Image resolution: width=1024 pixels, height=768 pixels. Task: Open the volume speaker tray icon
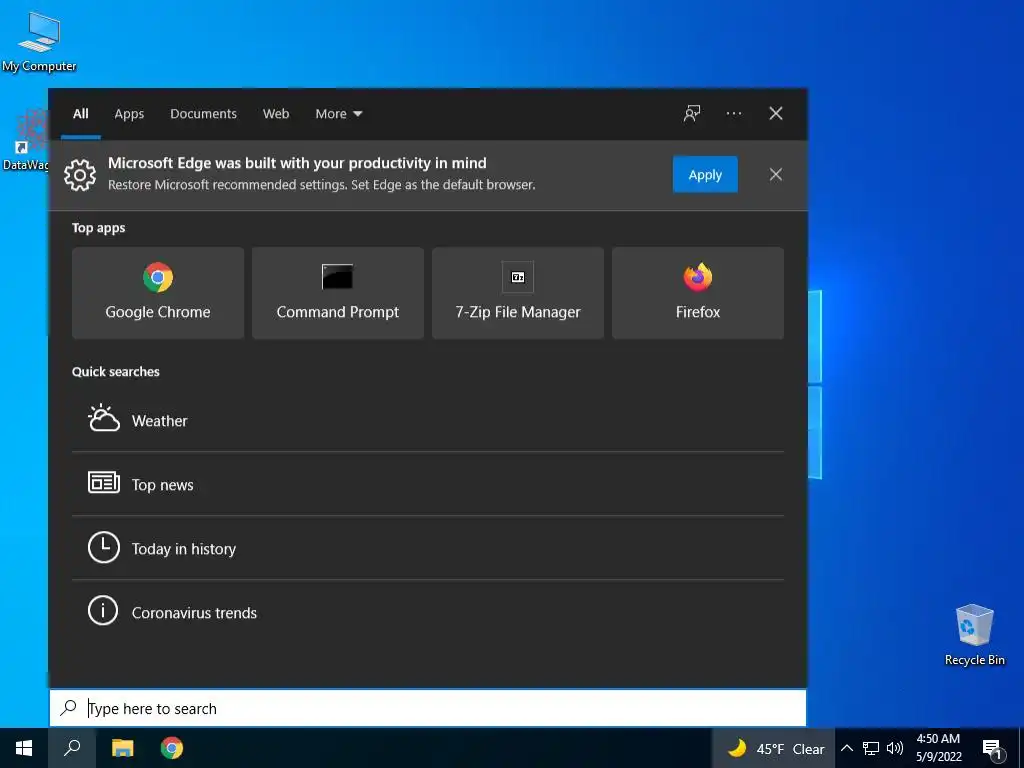[x=895, y=748]
